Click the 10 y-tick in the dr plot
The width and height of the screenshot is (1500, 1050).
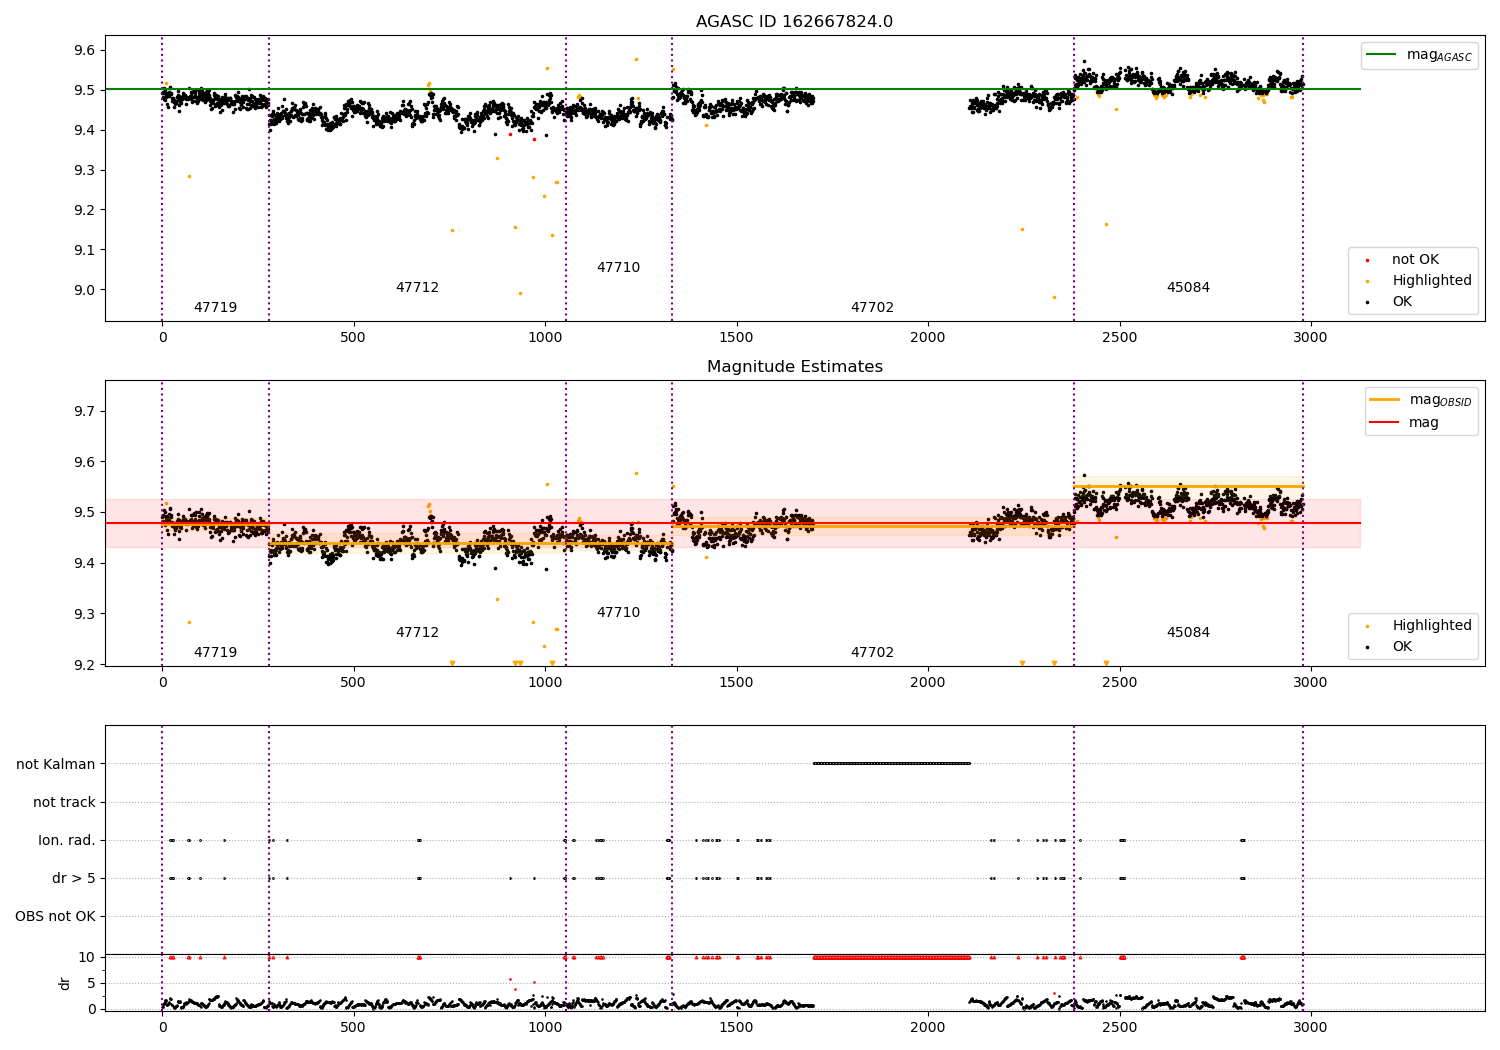[87, 958]
